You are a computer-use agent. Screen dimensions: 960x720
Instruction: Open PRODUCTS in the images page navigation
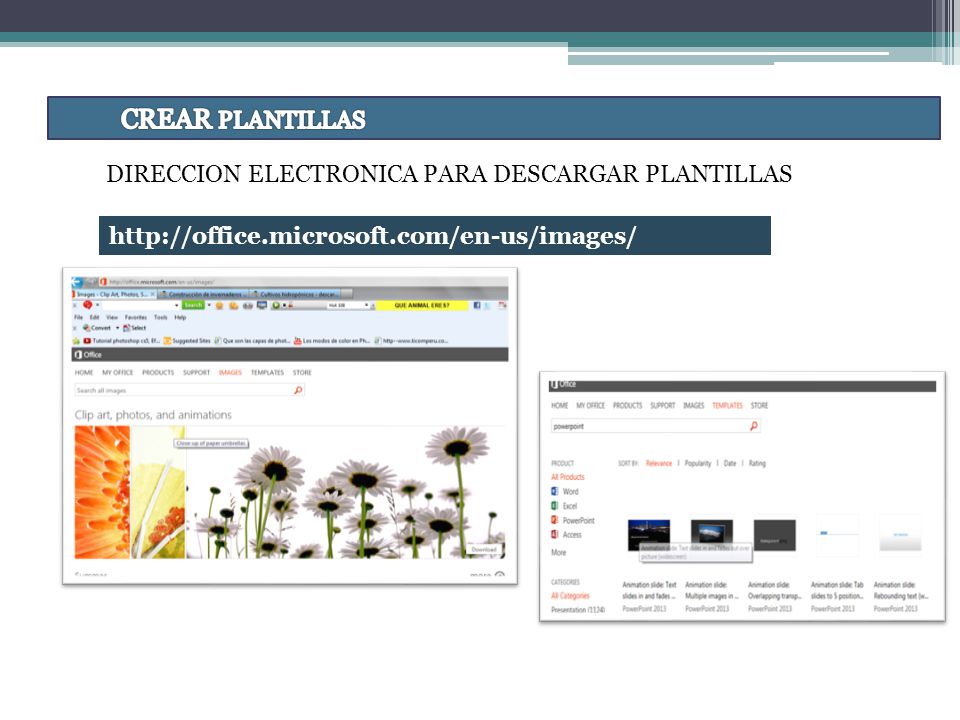(158, 372)
